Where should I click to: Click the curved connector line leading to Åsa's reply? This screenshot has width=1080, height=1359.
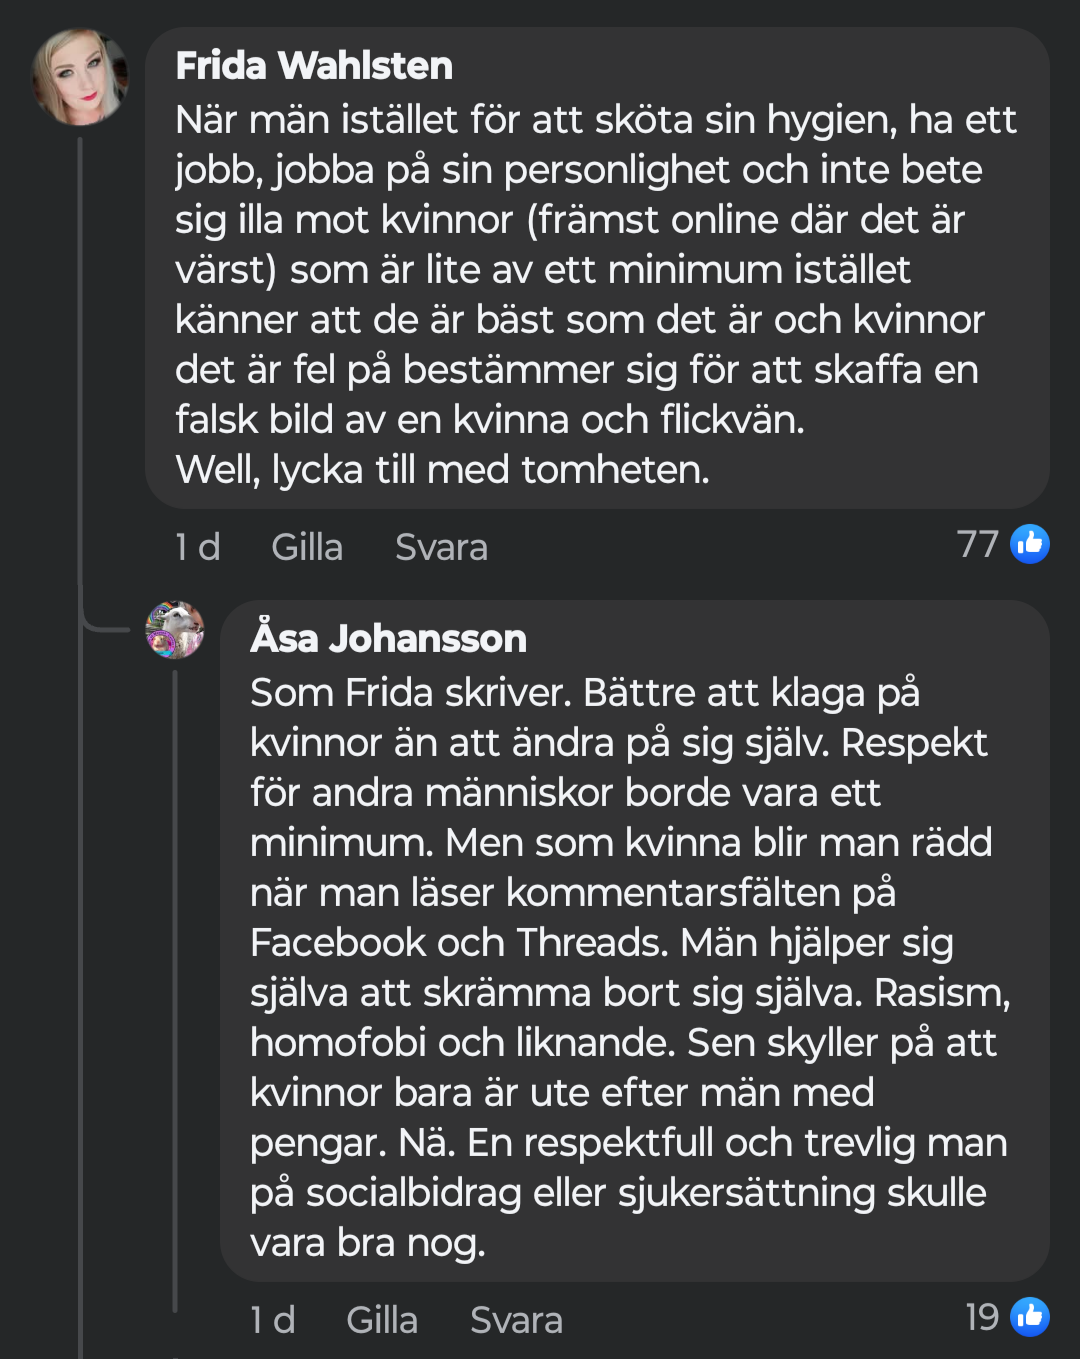point(100,627)
